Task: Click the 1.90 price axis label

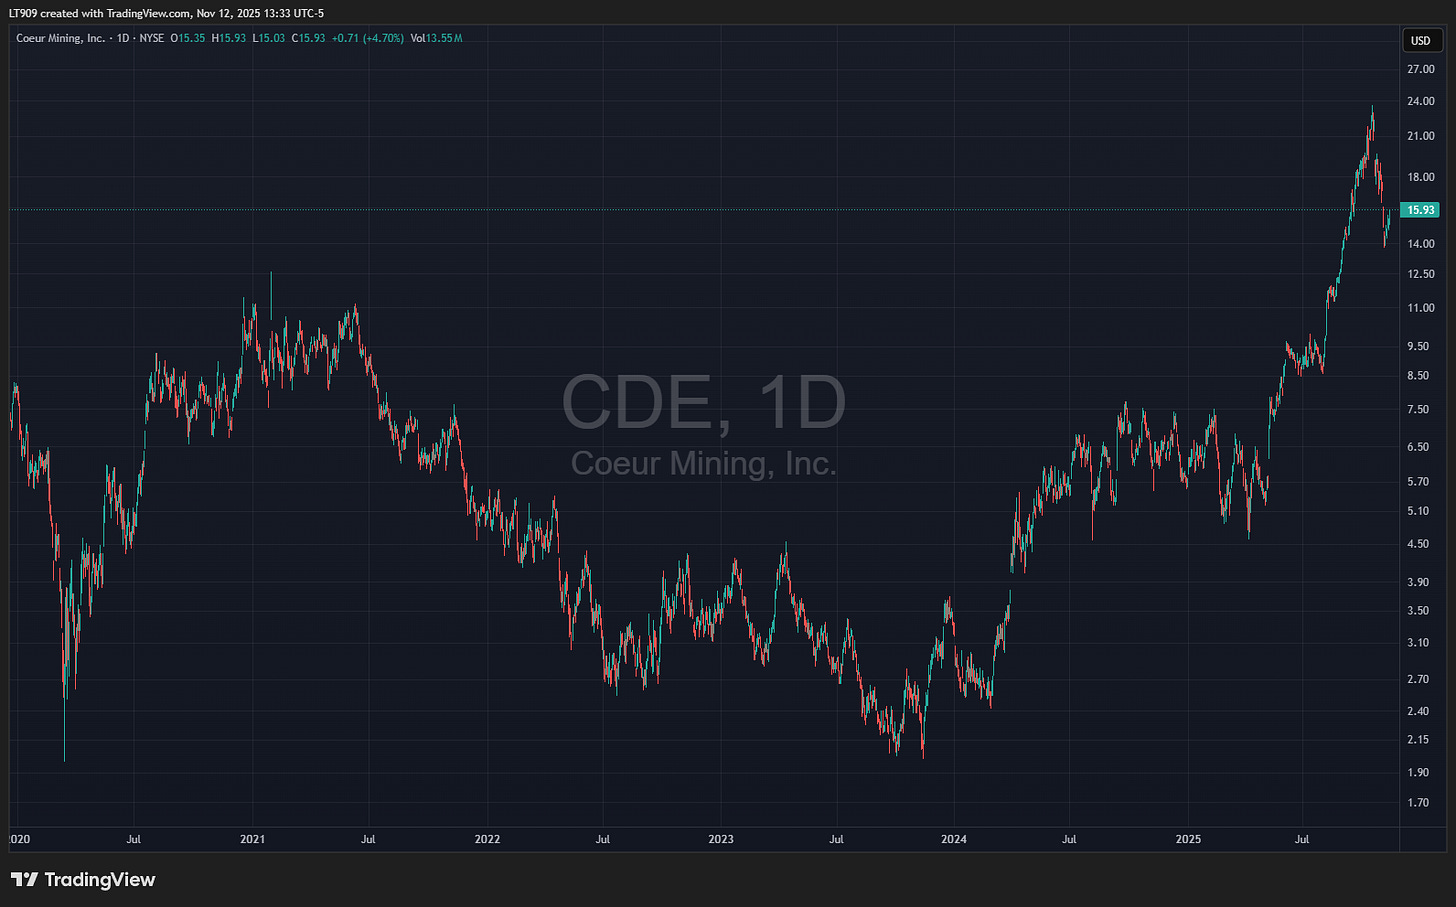Action: [x=1418, y=772]
